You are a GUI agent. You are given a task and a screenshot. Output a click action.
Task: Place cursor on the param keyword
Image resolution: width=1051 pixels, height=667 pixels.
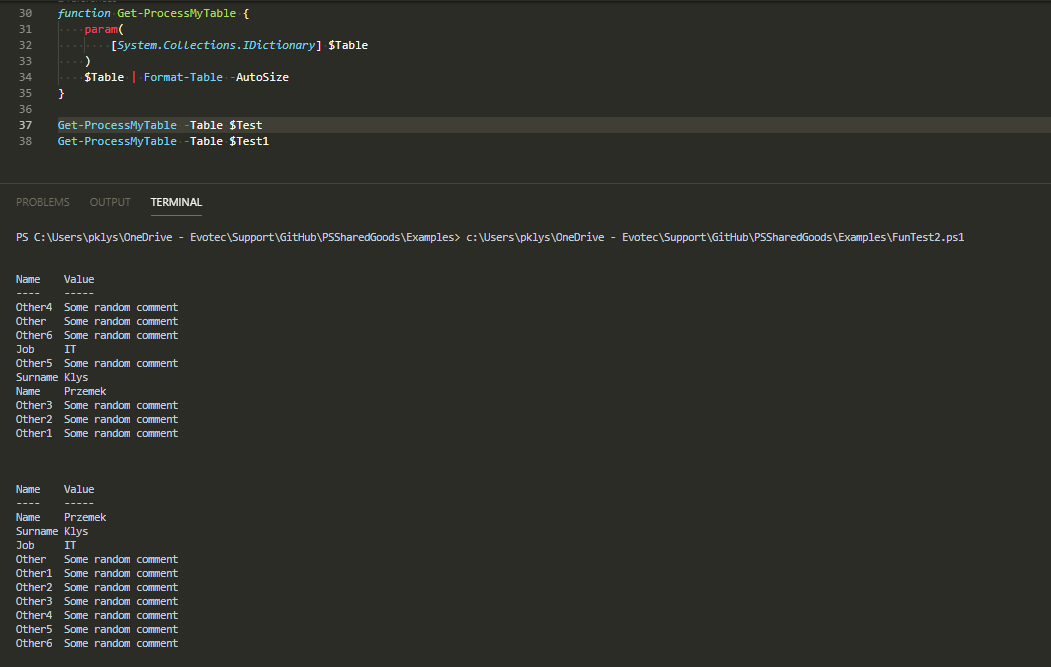tap(100, 28)
